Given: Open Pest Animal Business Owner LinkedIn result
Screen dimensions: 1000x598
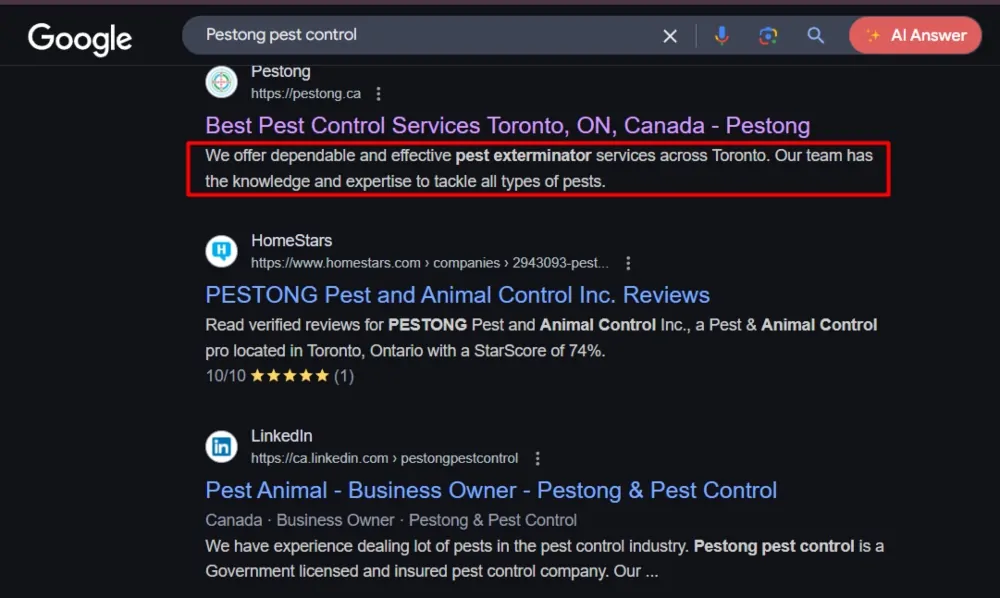Looking at the screenshot, I should pos(490,490).
